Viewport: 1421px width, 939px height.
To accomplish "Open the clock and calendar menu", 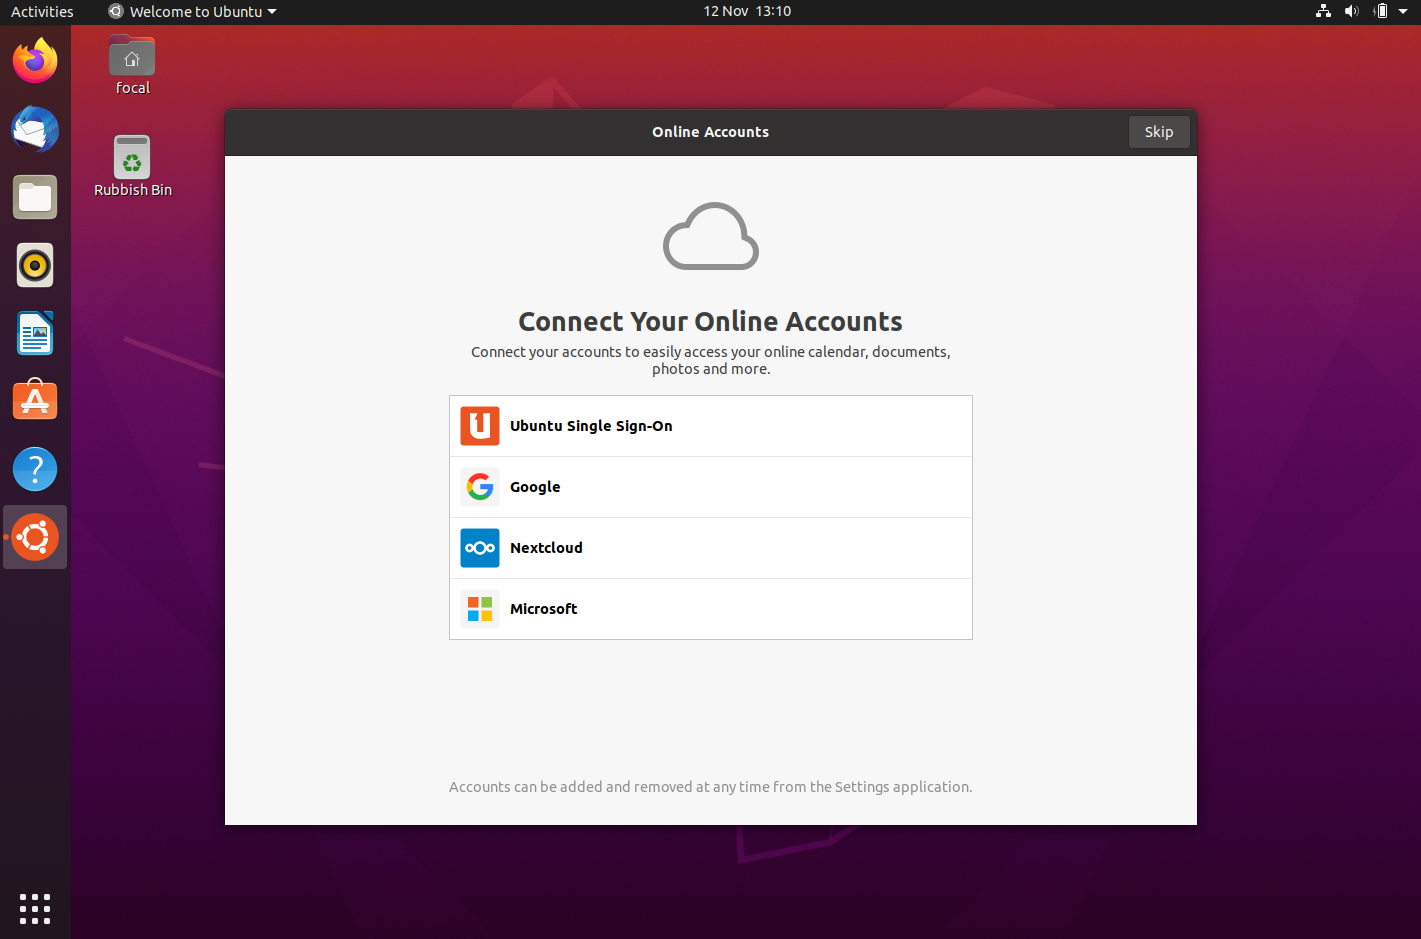I will [746, 11].
